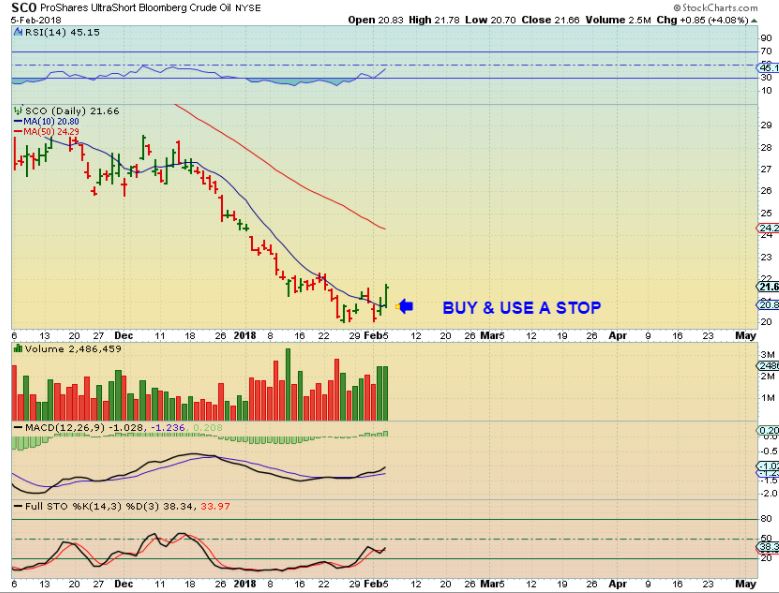Click the date 5-Feb-2018

point(36,20)
